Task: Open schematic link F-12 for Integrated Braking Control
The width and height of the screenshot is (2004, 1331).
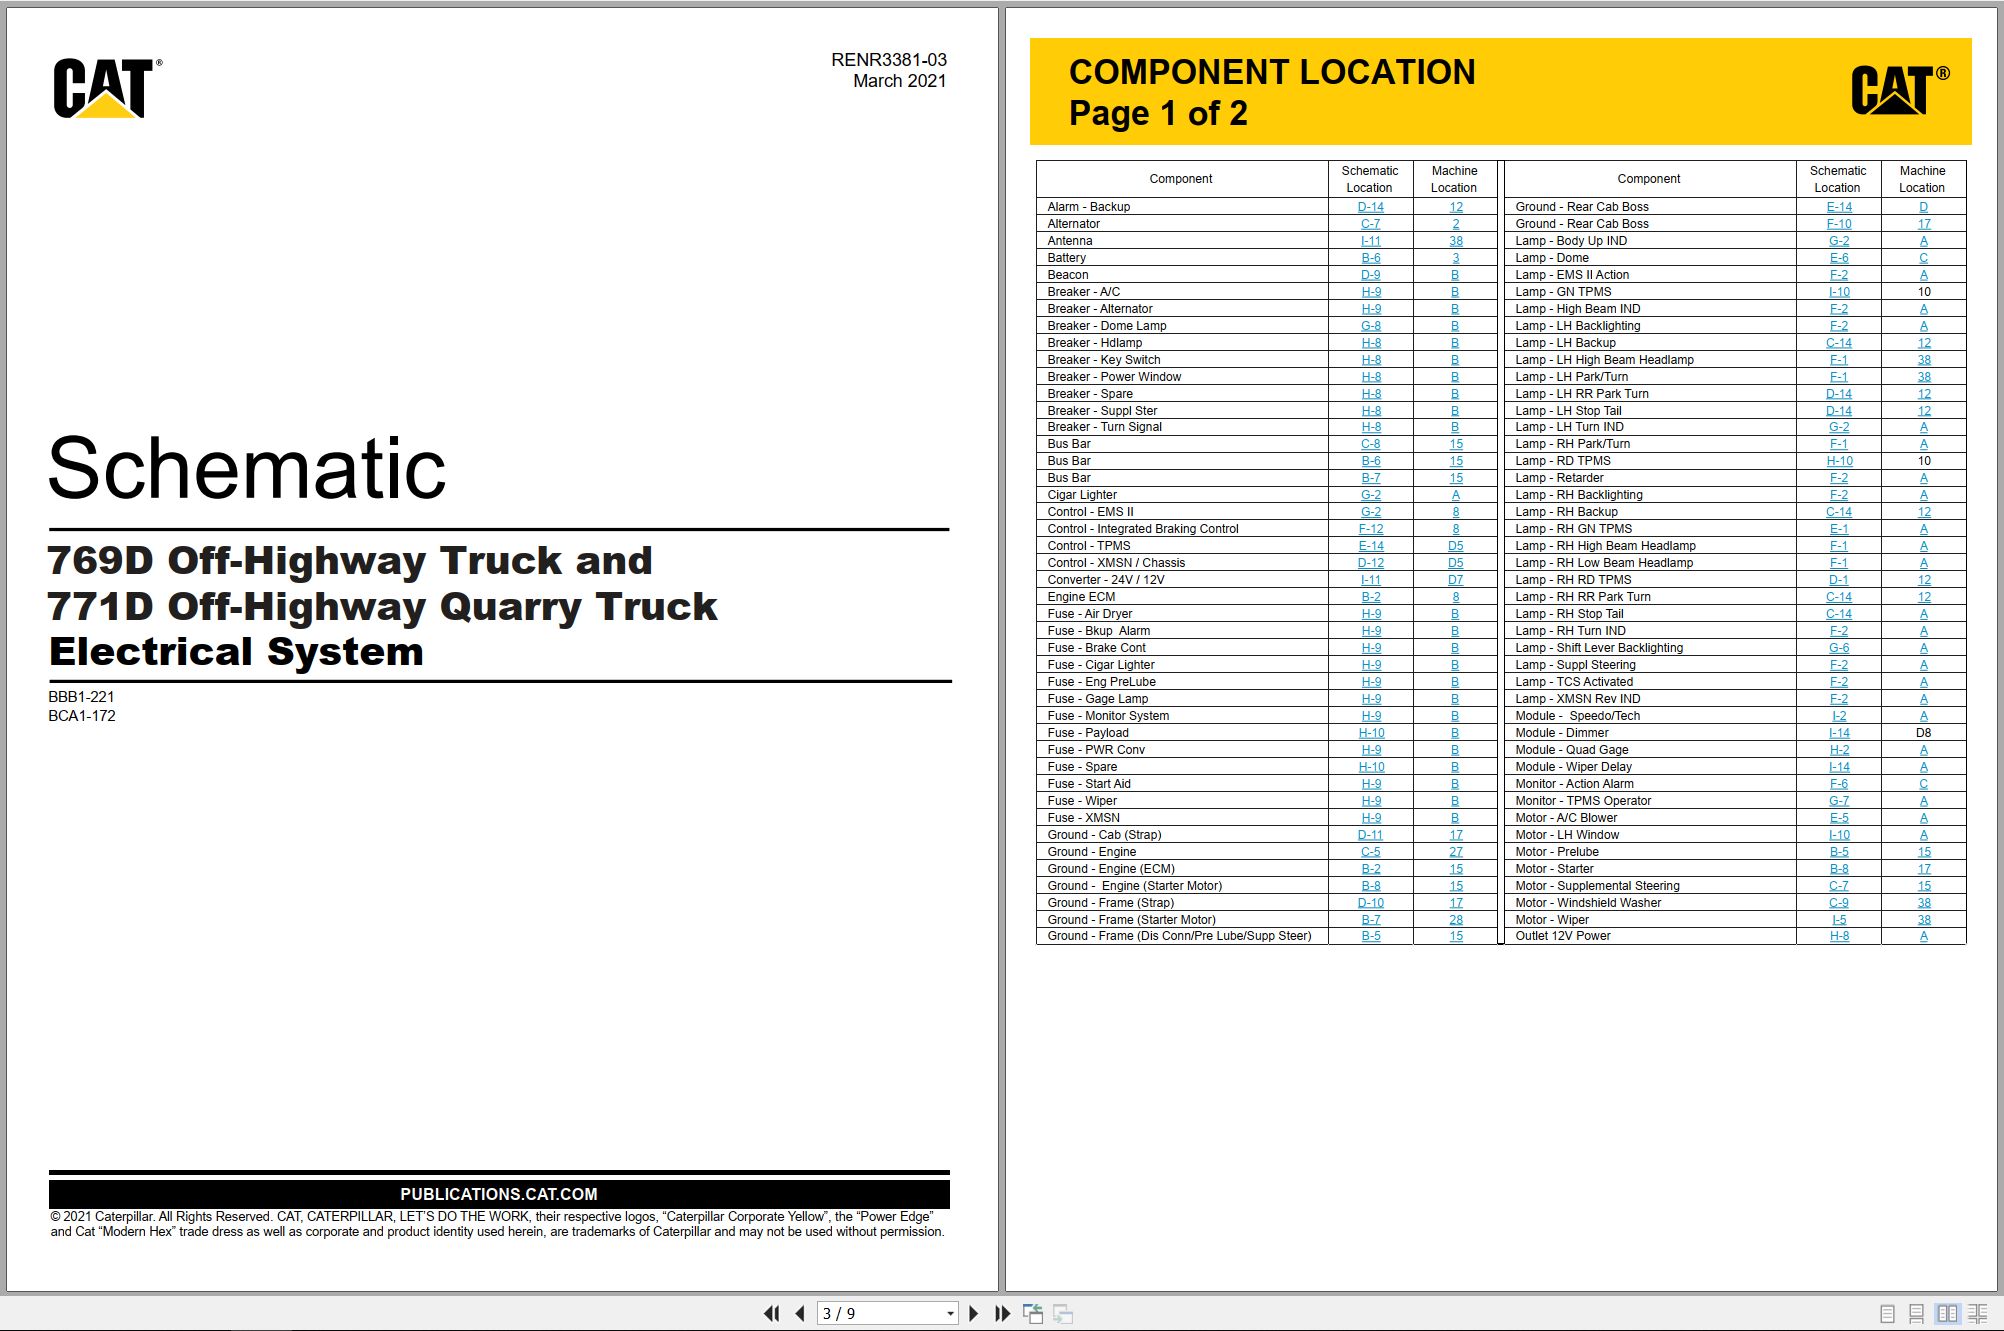Action: tap(1370, 529)
